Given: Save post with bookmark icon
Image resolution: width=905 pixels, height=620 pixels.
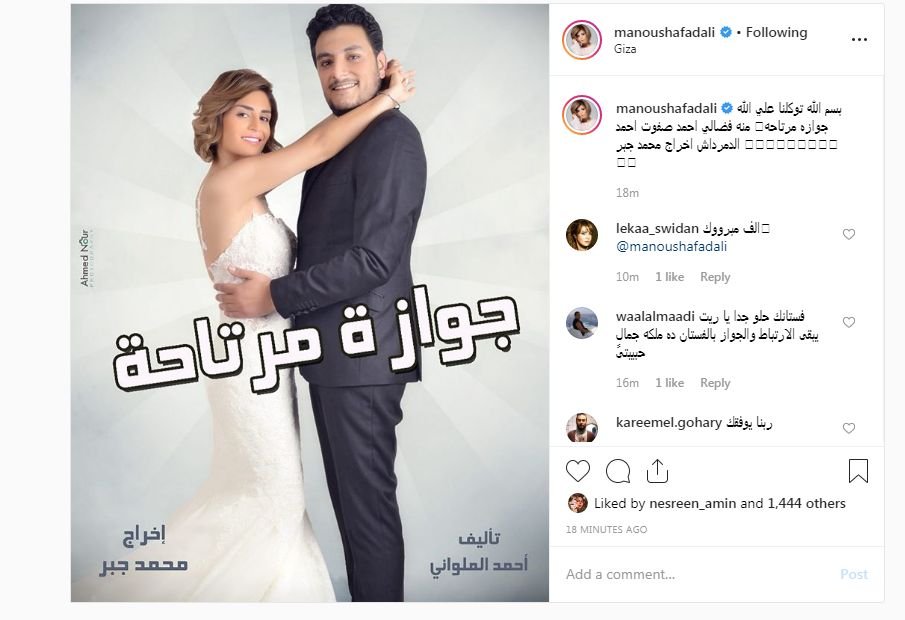Looking at the screenshot, I should pos(858,471).
